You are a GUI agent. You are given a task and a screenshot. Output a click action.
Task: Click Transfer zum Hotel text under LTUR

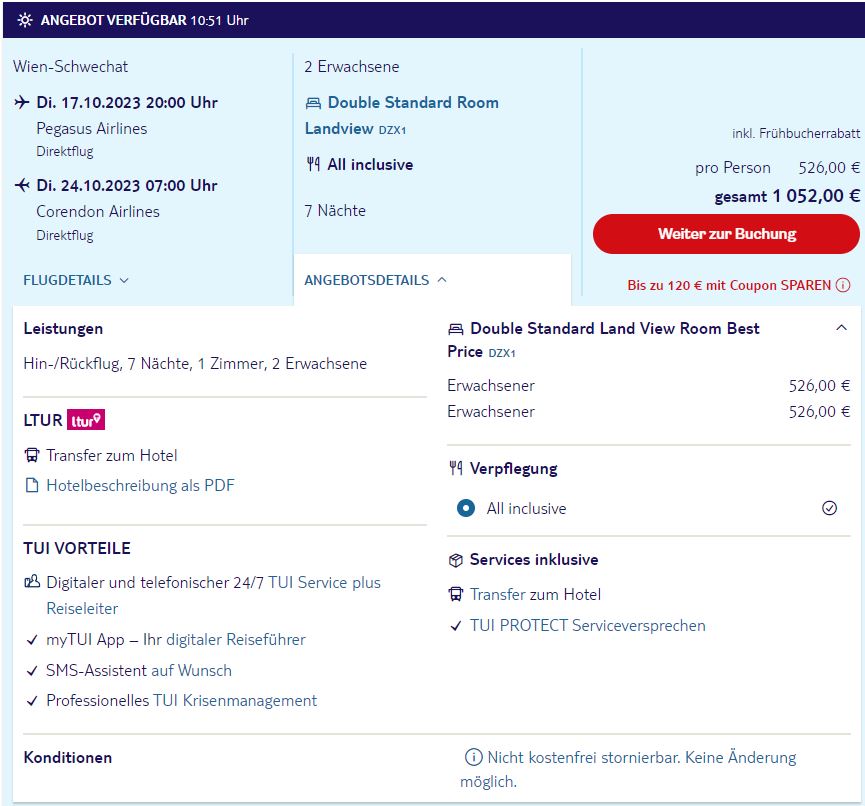pyautogui.click(x=111, y=455)
